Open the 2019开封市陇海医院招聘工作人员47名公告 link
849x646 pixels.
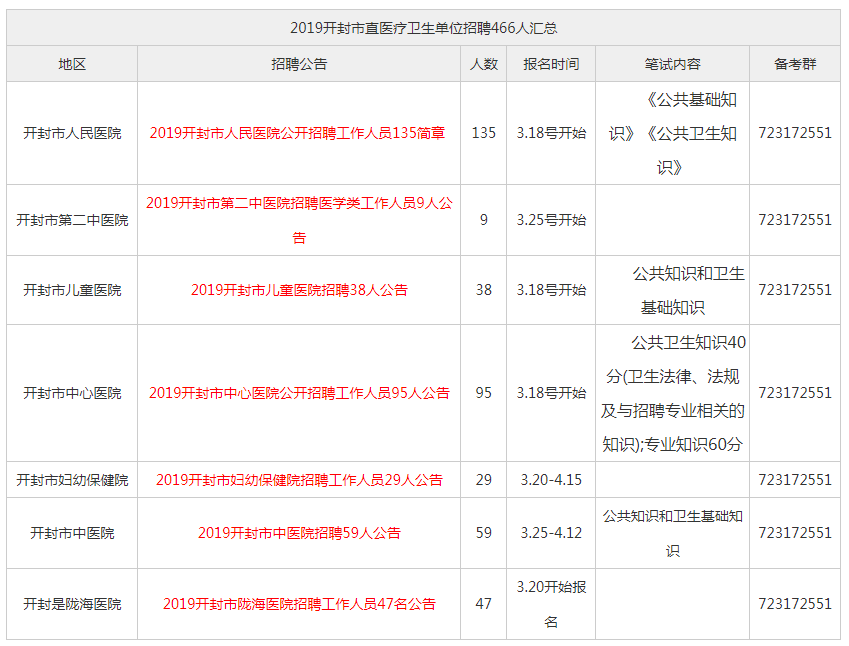tap(299, 604)
